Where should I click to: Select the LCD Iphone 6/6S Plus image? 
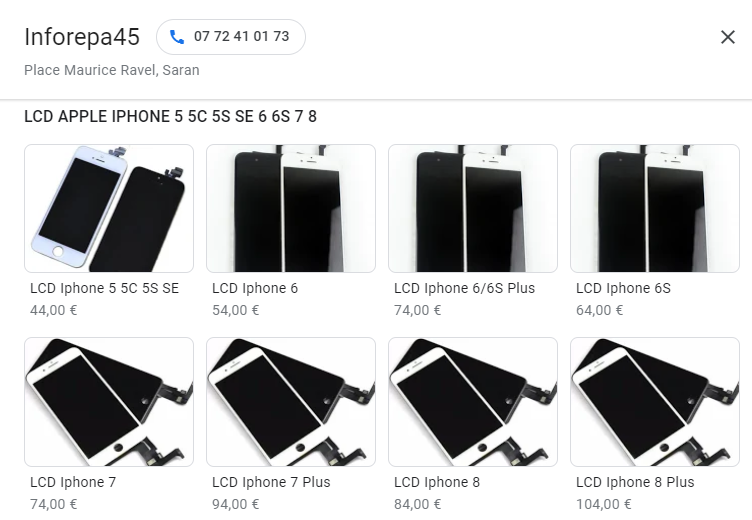tap(473, 208)
